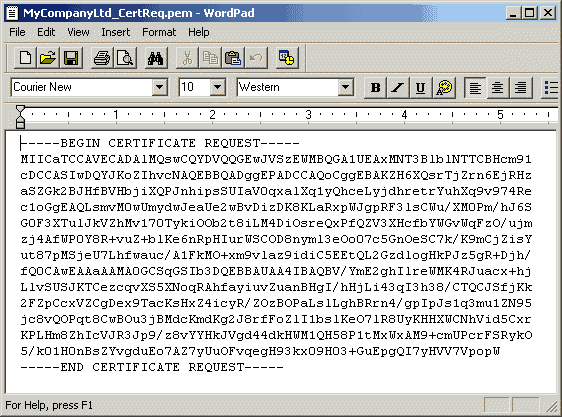Create a new document with New icon
The image size is (562, 417).
click(x=25, y=58)
